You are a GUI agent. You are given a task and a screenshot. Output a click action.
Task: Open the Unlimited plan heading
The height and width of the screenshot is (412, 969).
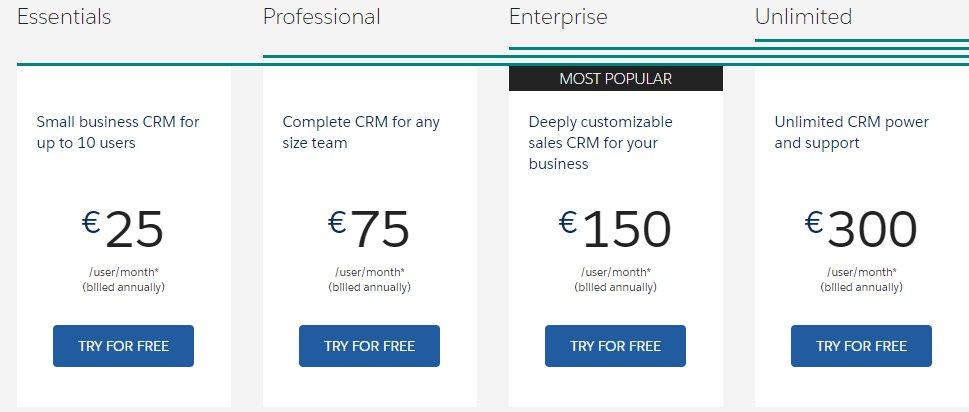coord(803,17)
